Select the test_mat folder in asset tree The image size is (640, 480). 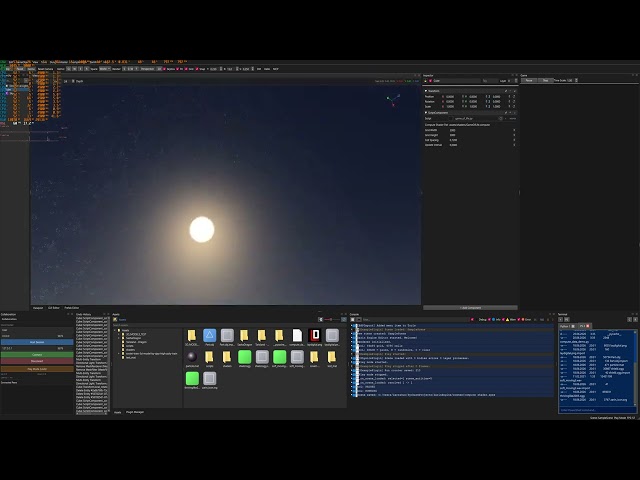click(131, 357)
